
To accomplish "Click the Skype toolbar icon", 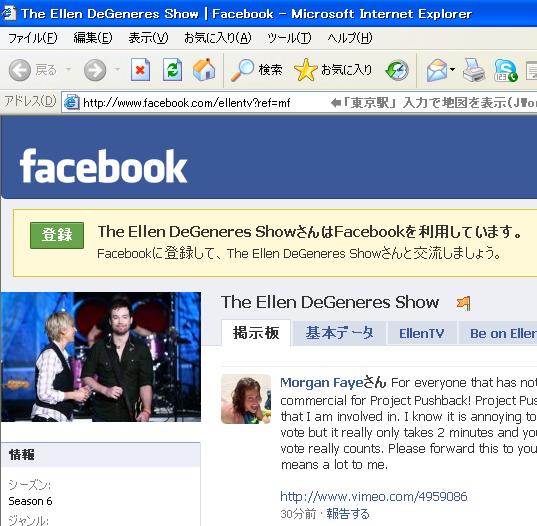I will 506,70.
